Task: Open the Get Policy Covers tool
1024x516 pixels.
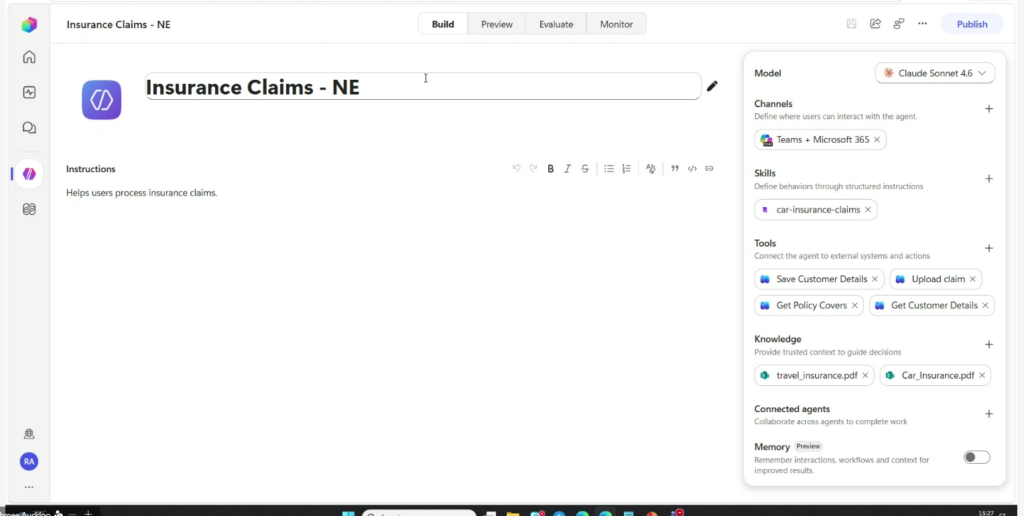Action: (809, 306)
